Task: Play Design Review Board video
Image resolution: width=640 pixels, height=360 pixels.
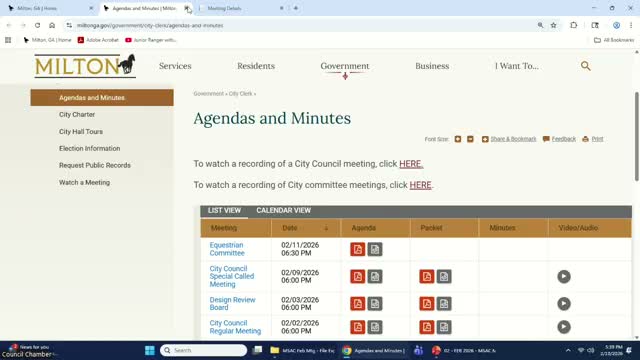Action: [x=564, y=304]
